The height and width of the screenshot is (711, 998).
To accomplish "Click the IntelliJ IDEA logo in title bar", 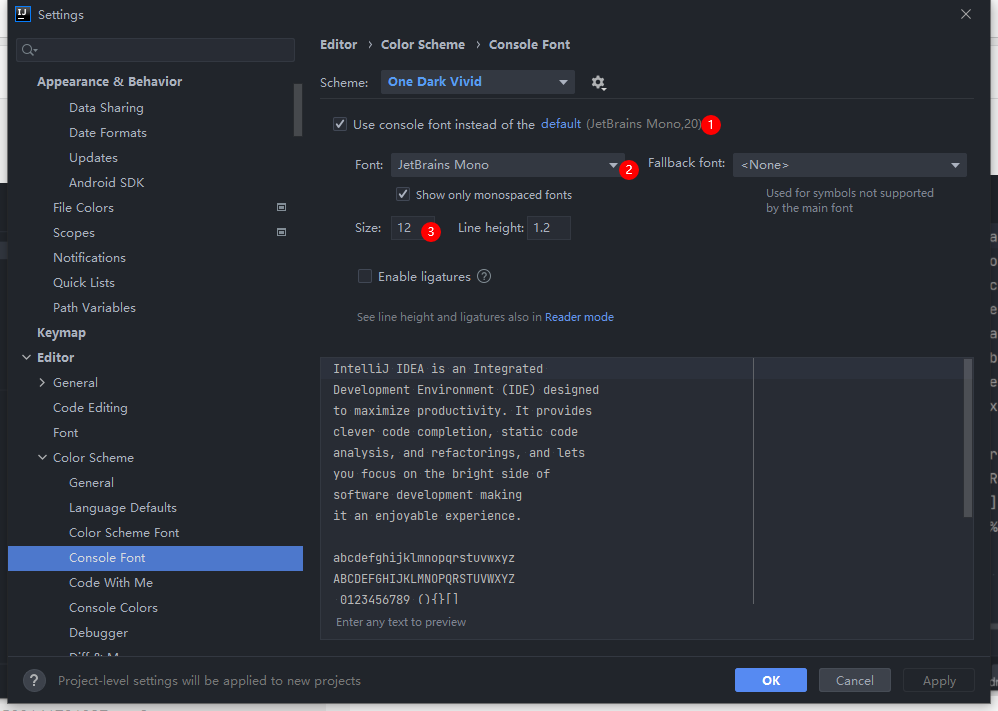I will (x=23, y=14).
